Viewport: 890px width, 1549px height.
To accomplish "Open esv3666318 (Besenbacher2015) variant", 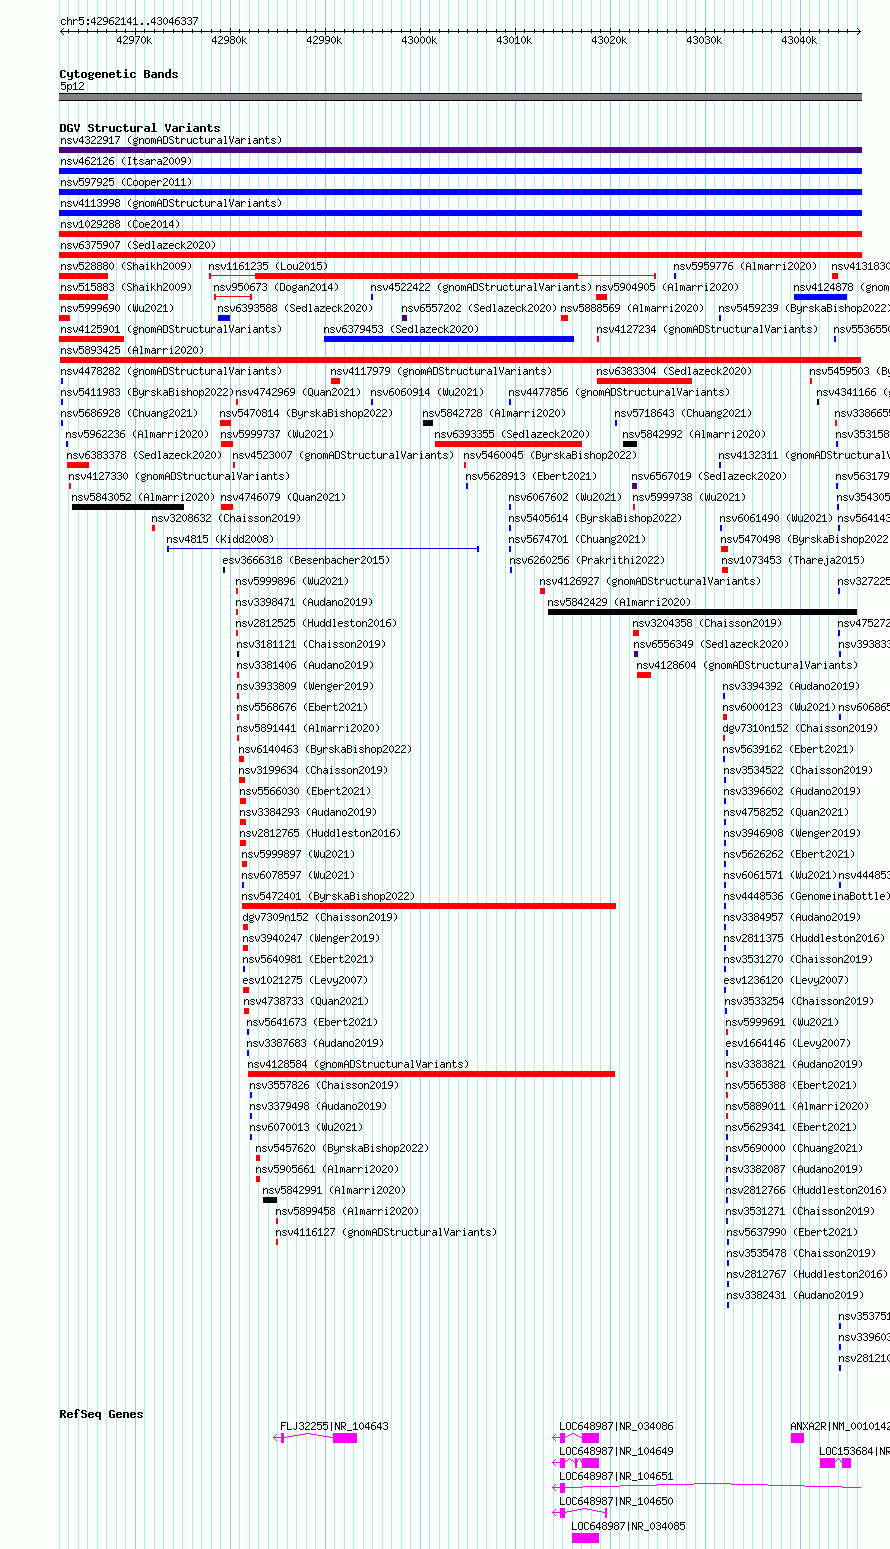I will (306, 560).
